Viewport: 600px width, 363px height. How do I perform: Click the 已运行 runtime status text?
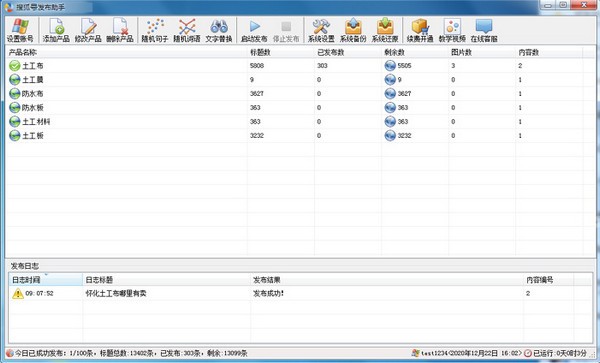(x=559, y=353)
